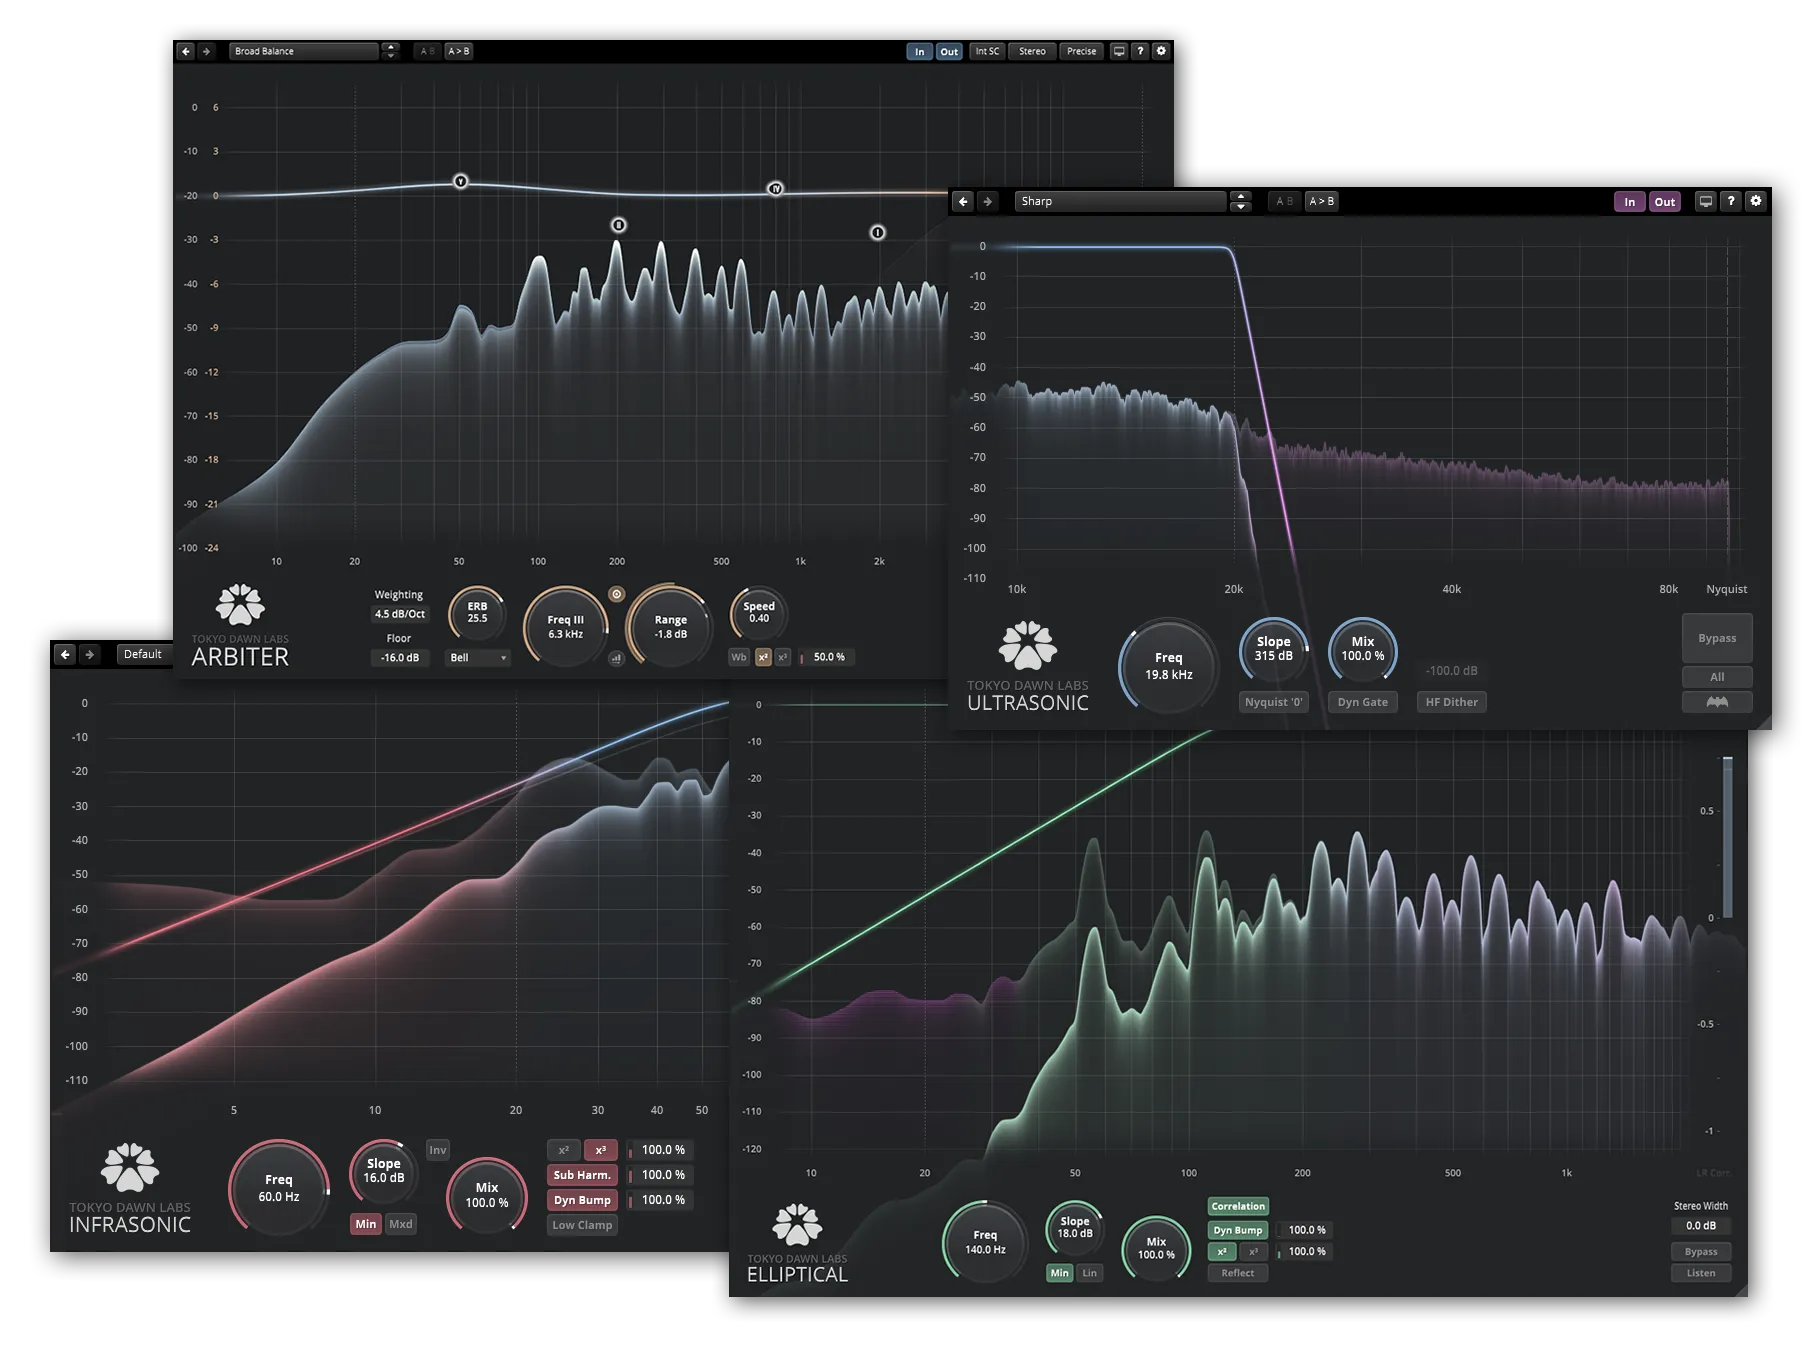Click Elliptical's Listen button
This screenshot has height=1346, width=1819.
[x=1701, y=1273]
